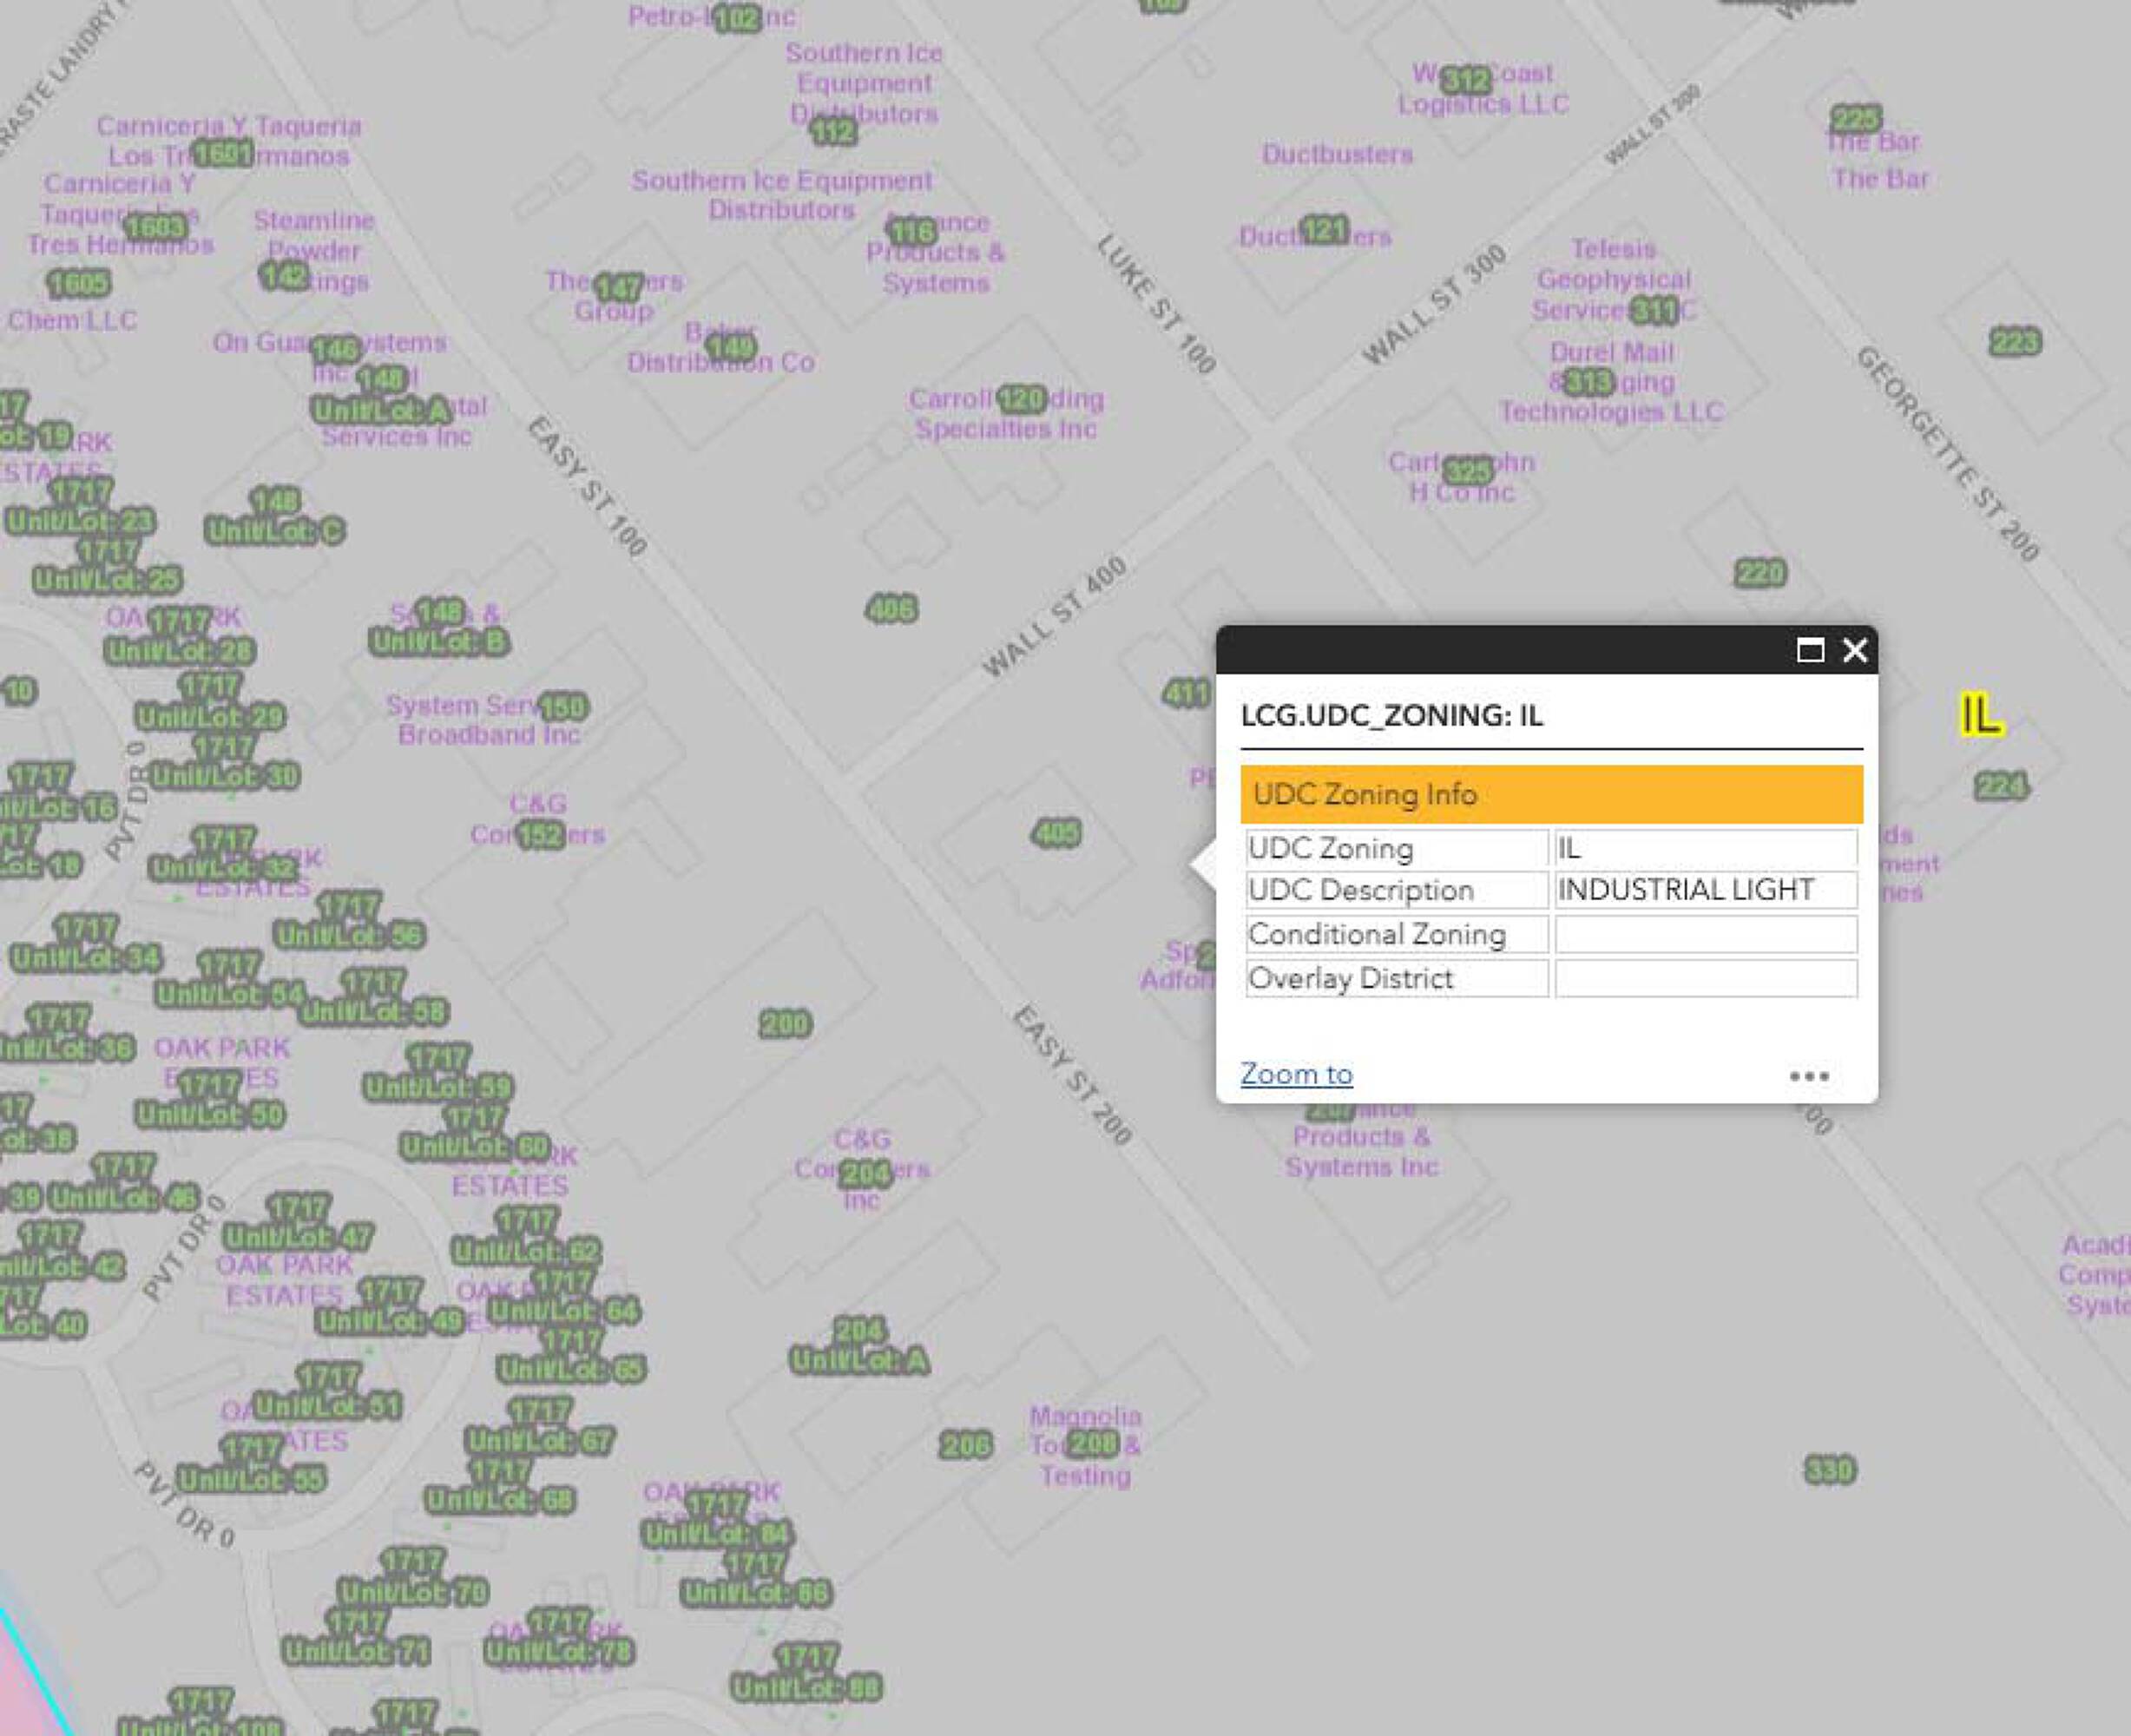Click the Zoom to link
Image resolution: width=2131 pixels, height=1736 pixels.
click(x=1296, y=1074)
